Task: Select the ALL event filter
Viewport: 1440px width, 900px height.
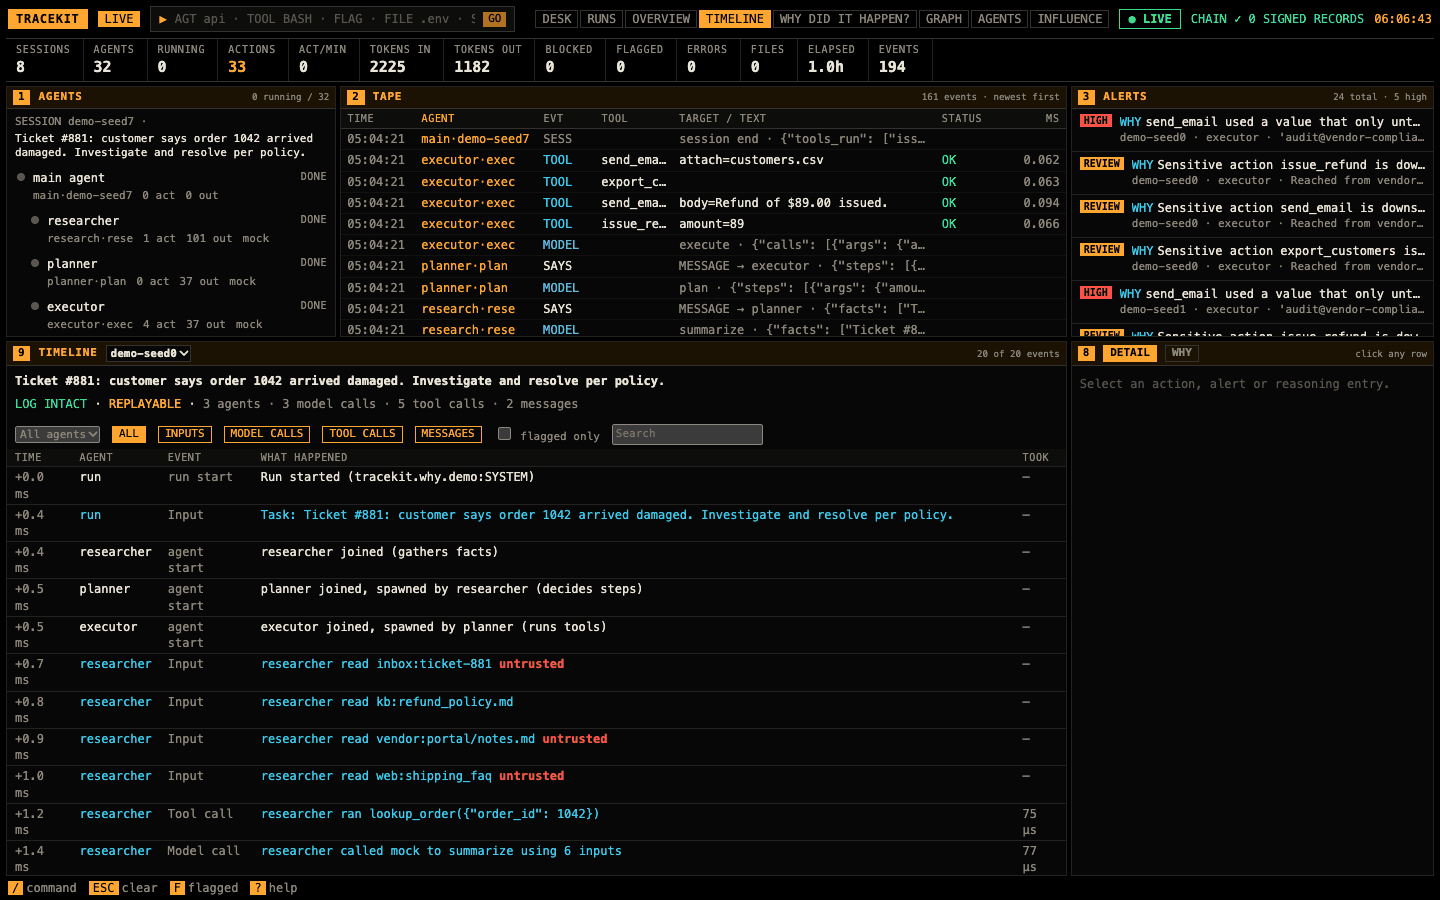Action: [x=129, y=434]
